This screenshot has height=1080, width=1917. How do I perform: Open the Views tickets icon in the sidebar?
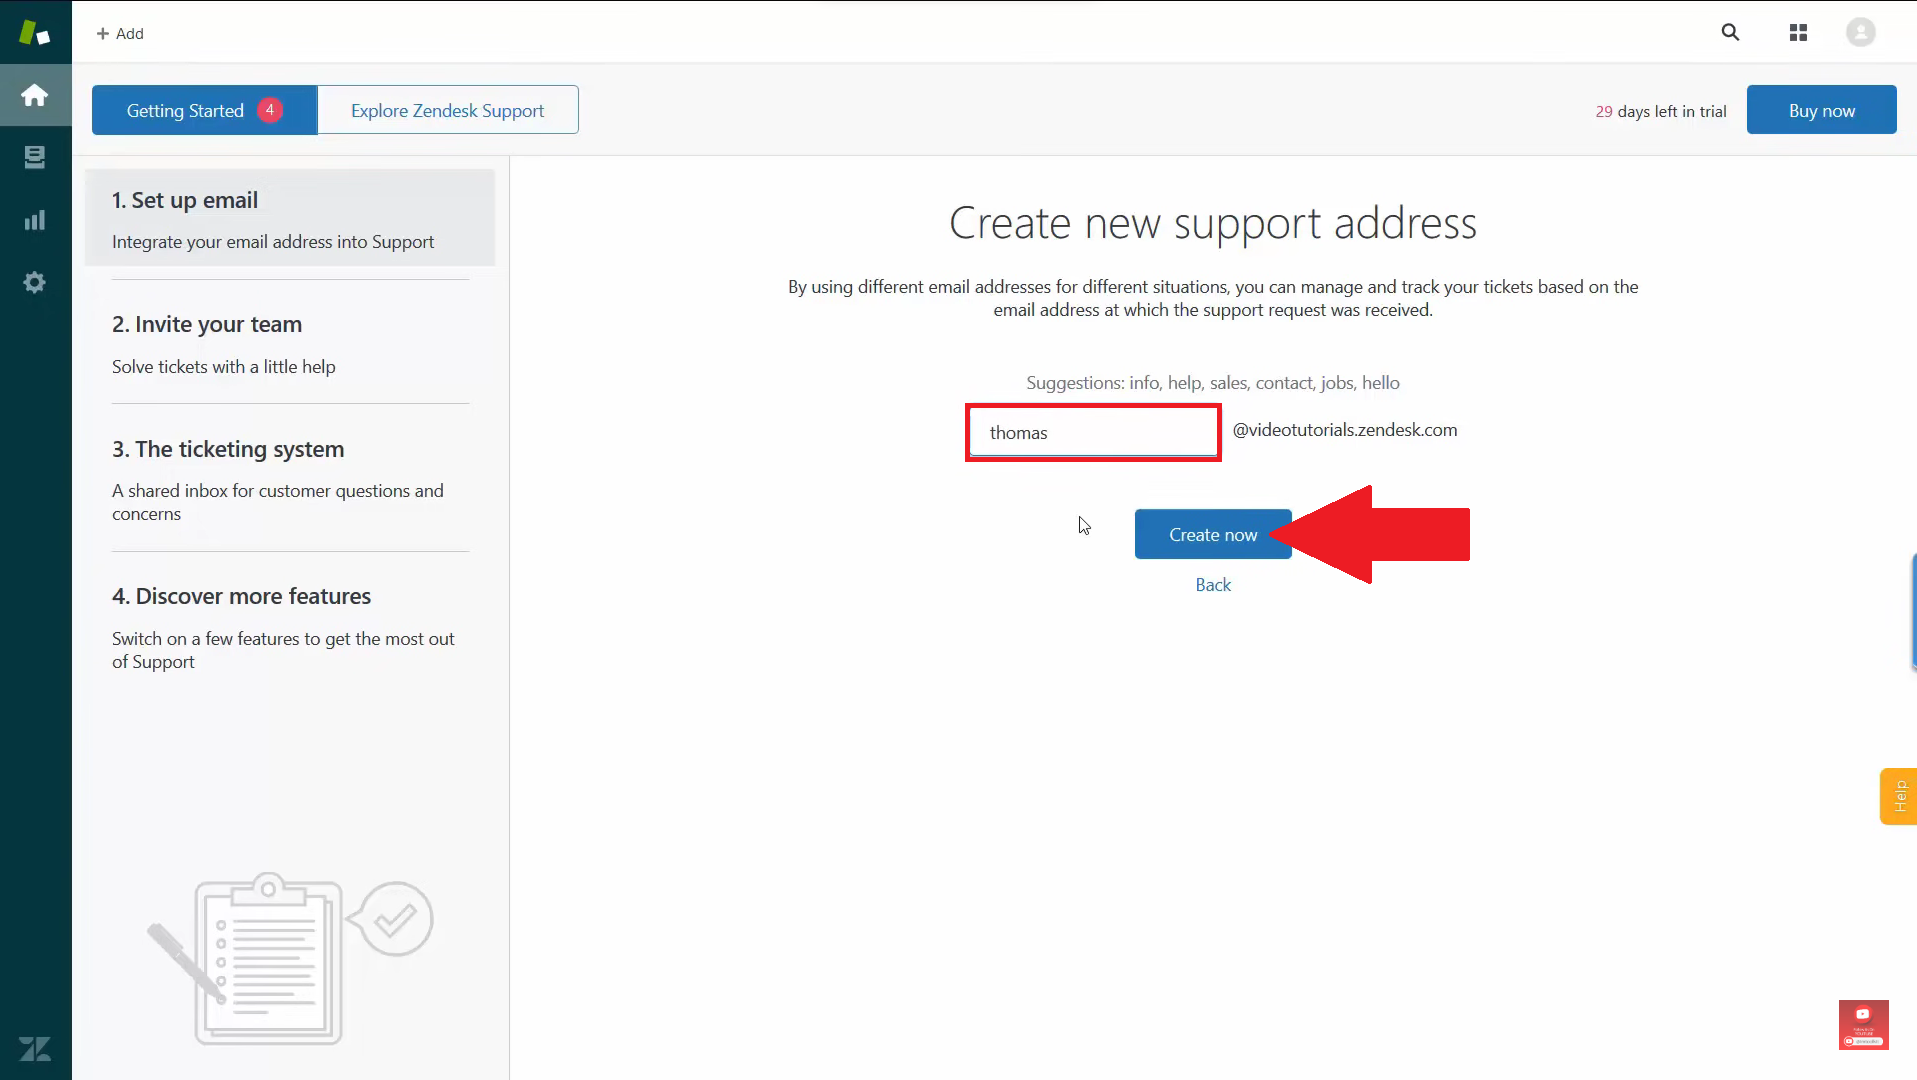click(35, 157)
